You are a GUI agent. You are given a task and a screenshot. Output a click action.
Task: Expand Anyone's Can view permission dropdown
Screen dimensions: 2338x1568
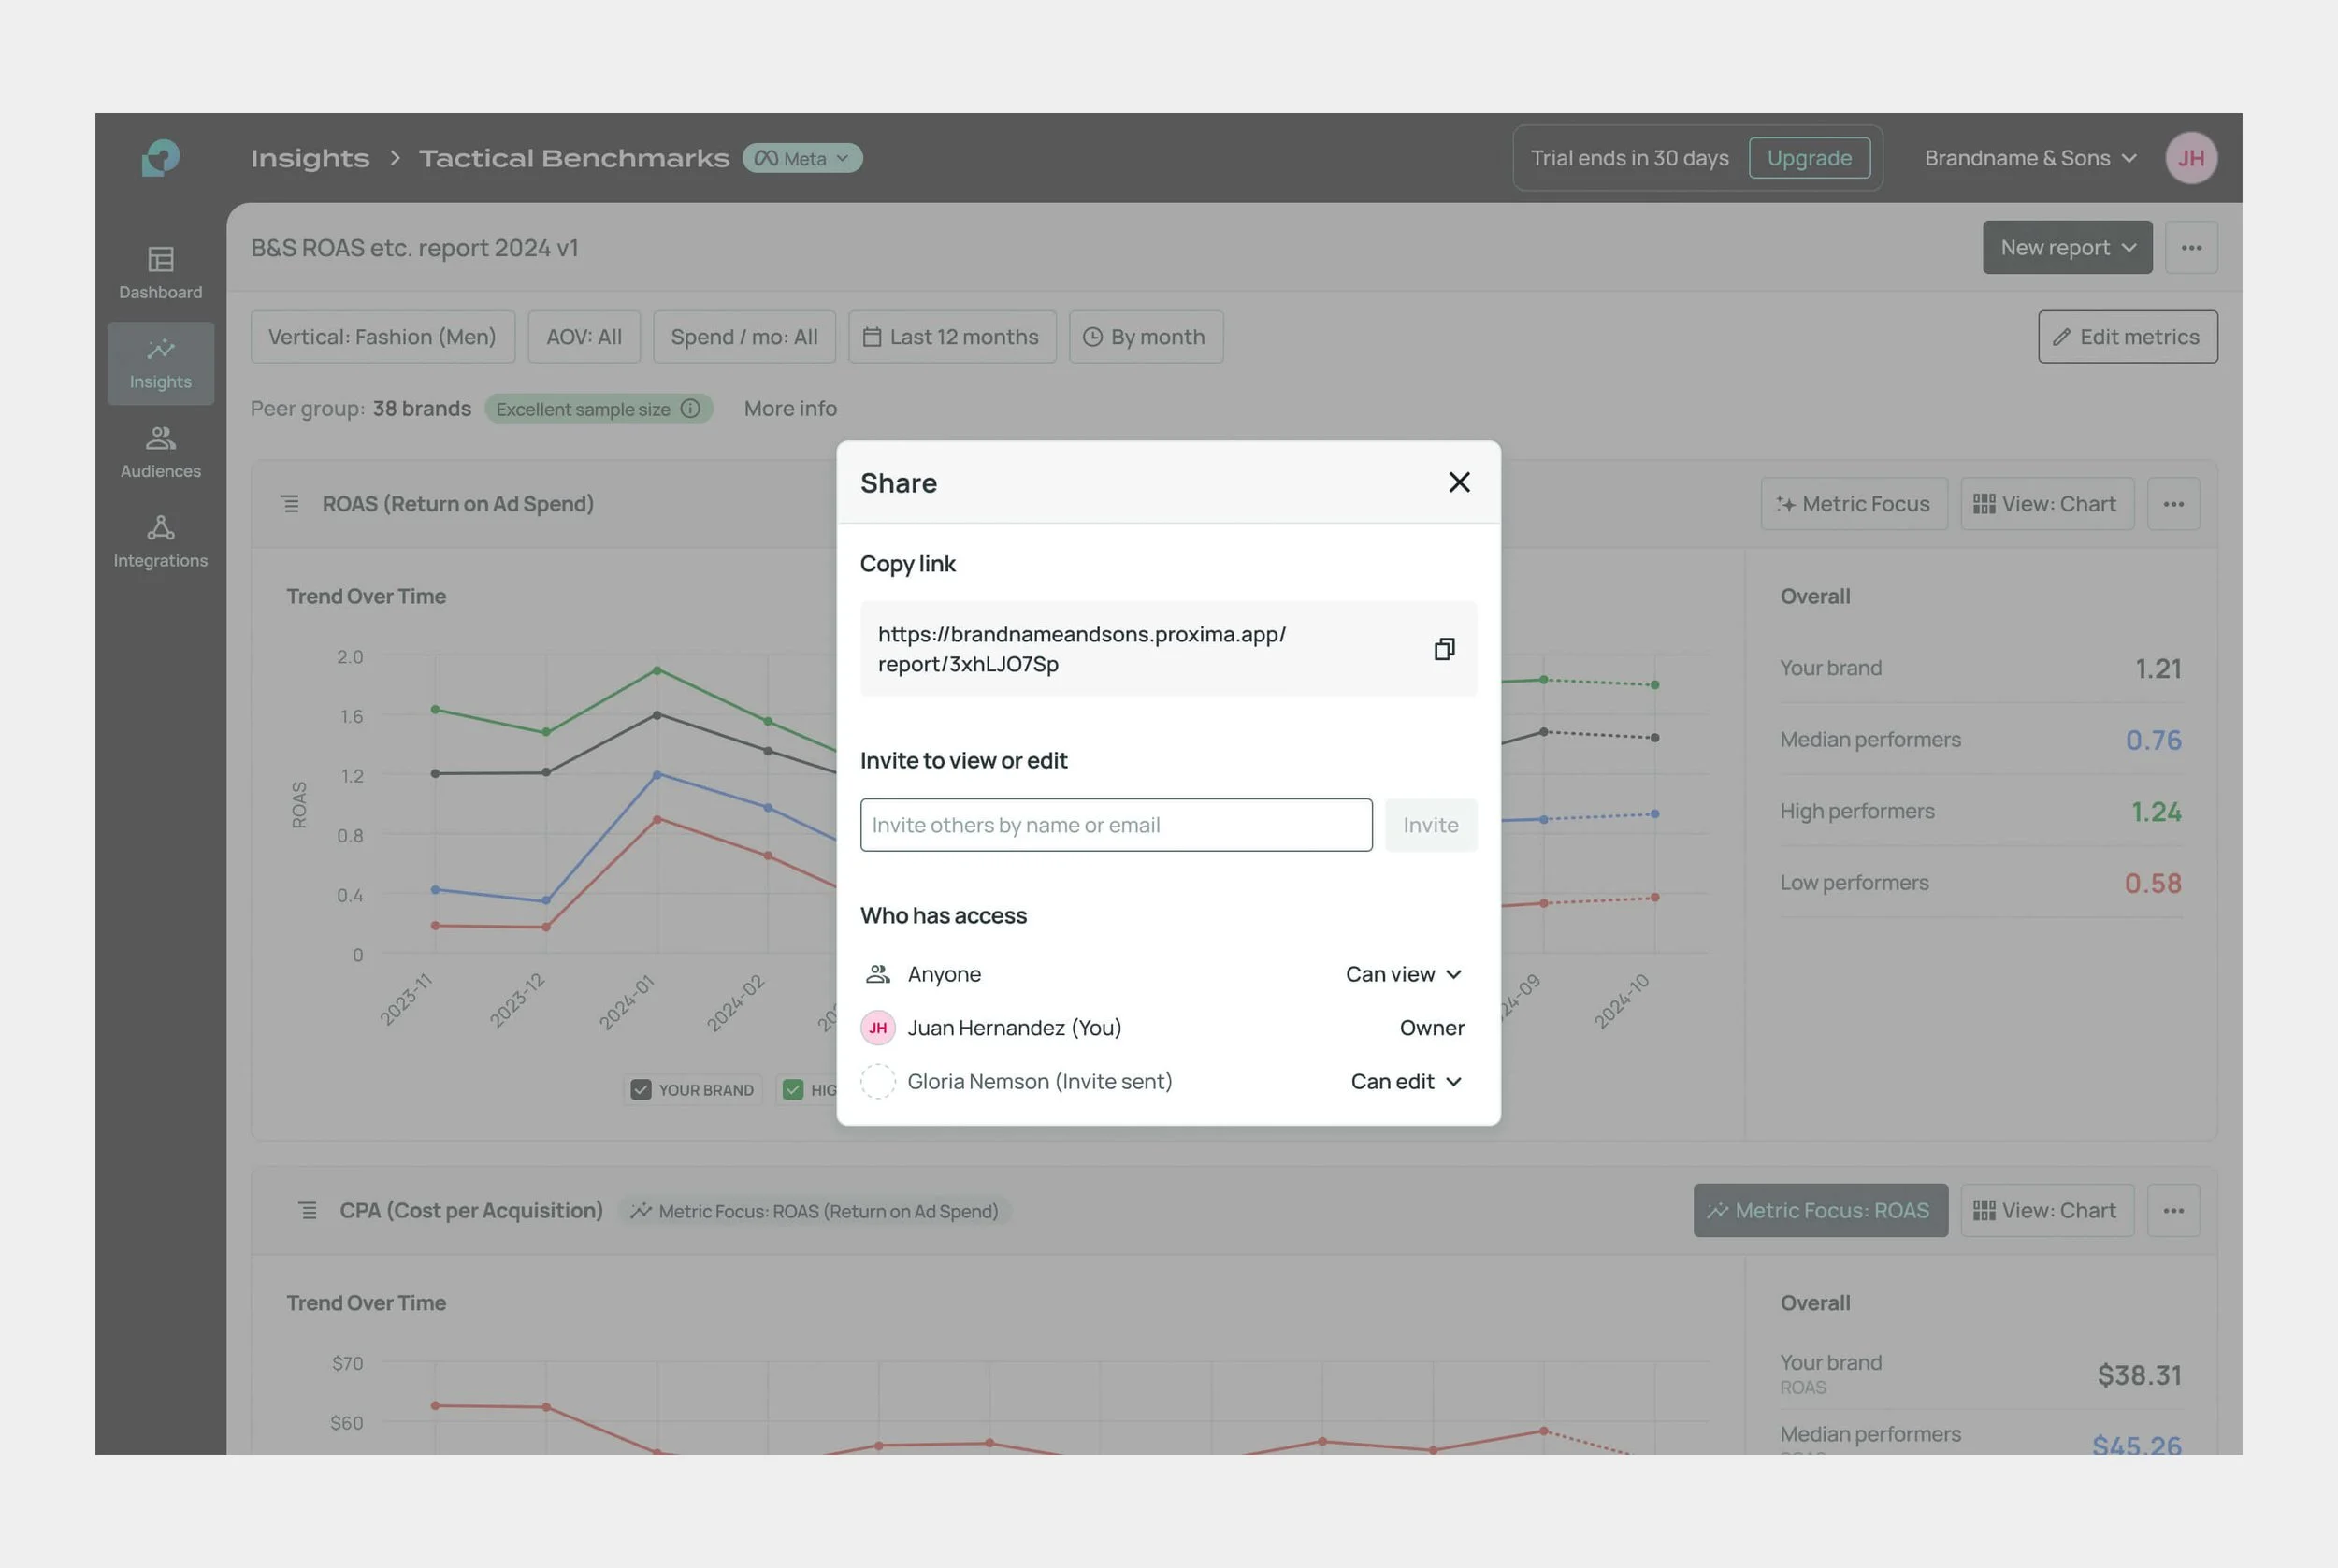(1403, 974)
